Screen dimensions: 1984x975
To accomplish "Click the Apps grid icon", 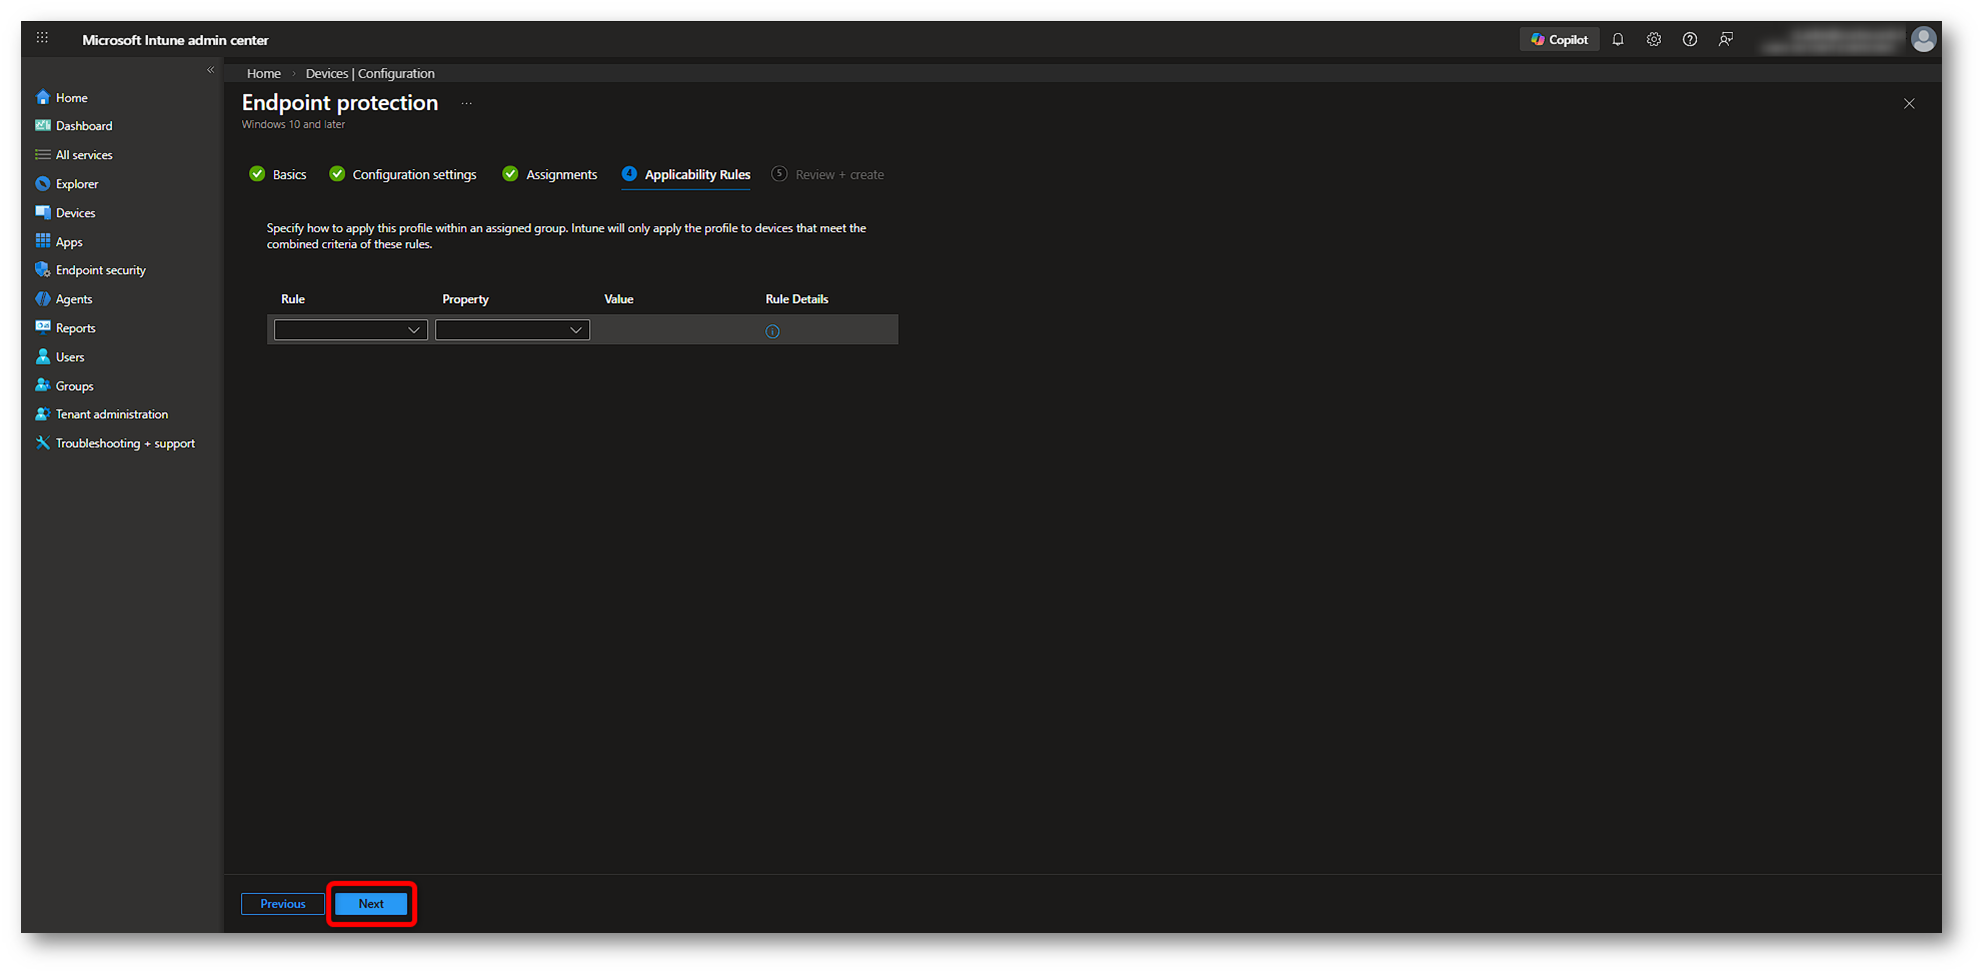I will (x=43, y=241).
